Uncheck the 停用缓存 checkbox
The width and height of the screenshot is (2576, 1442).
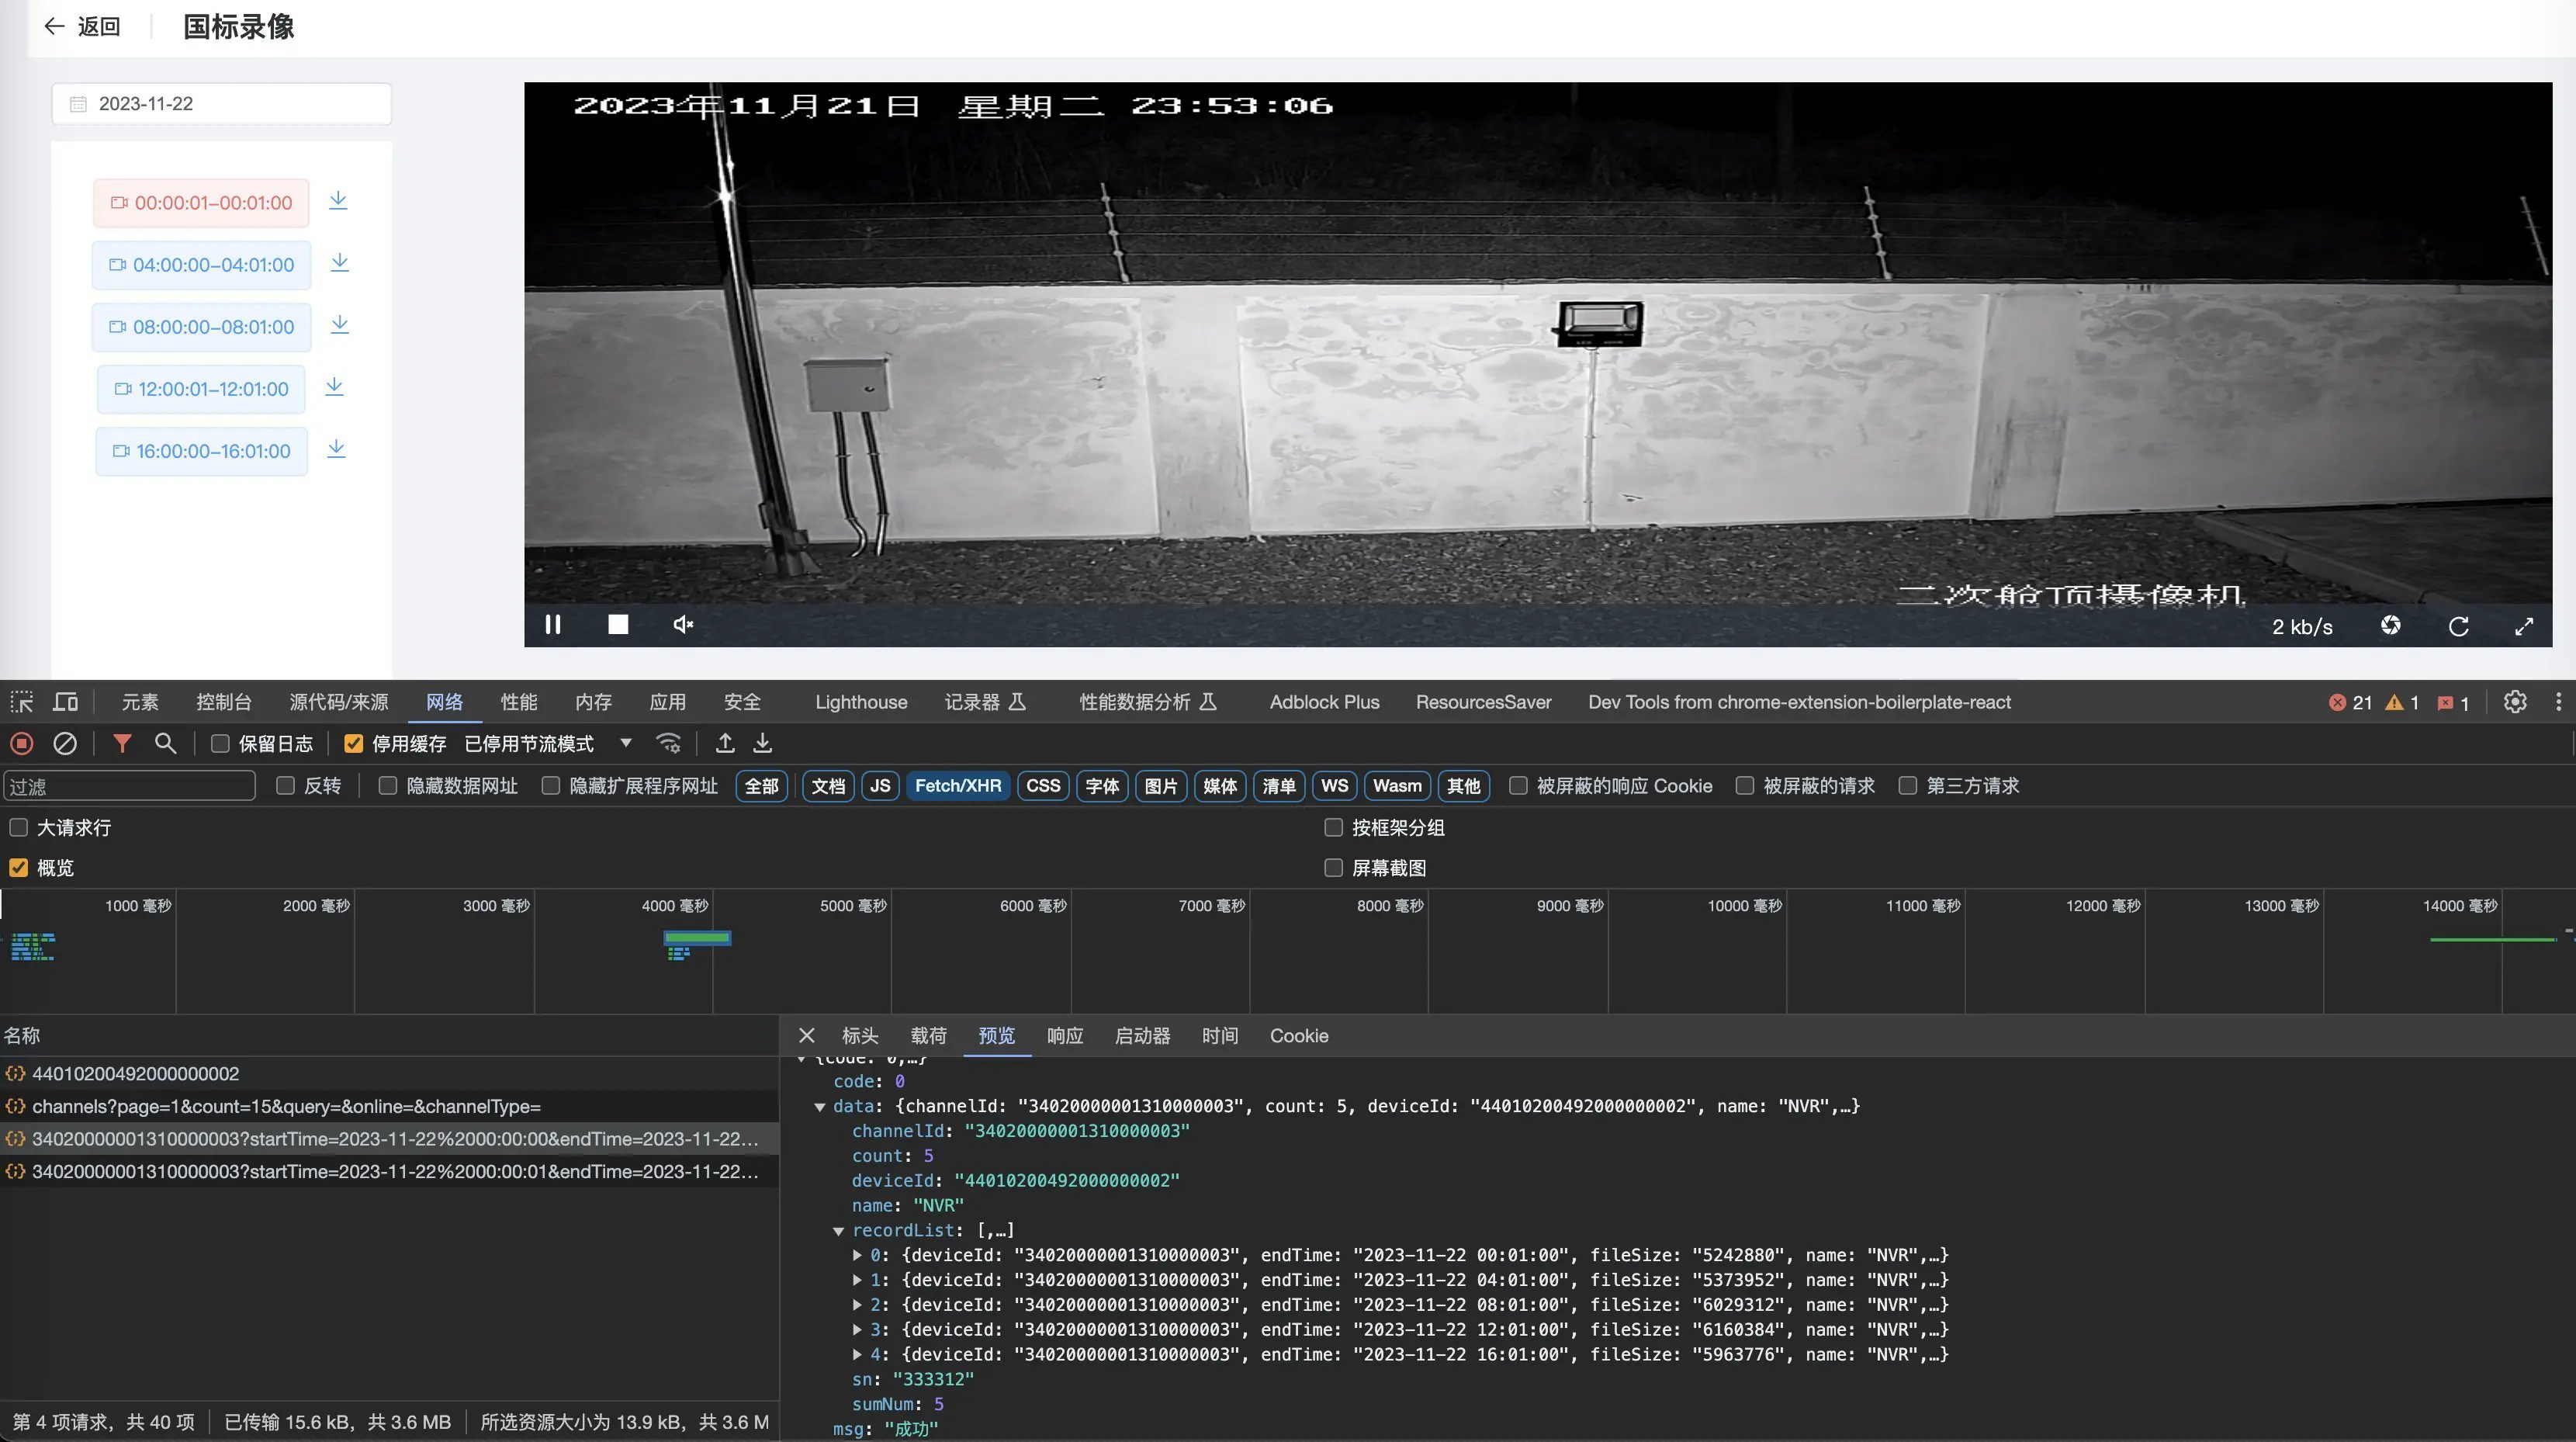click(x=353, y=744)
